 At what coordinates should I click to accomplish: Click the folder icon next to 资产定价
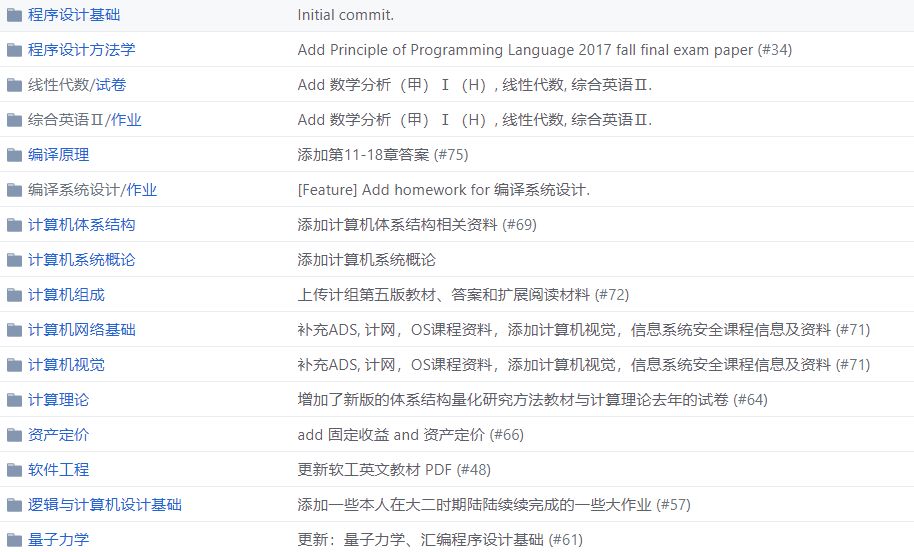[14, 435]
